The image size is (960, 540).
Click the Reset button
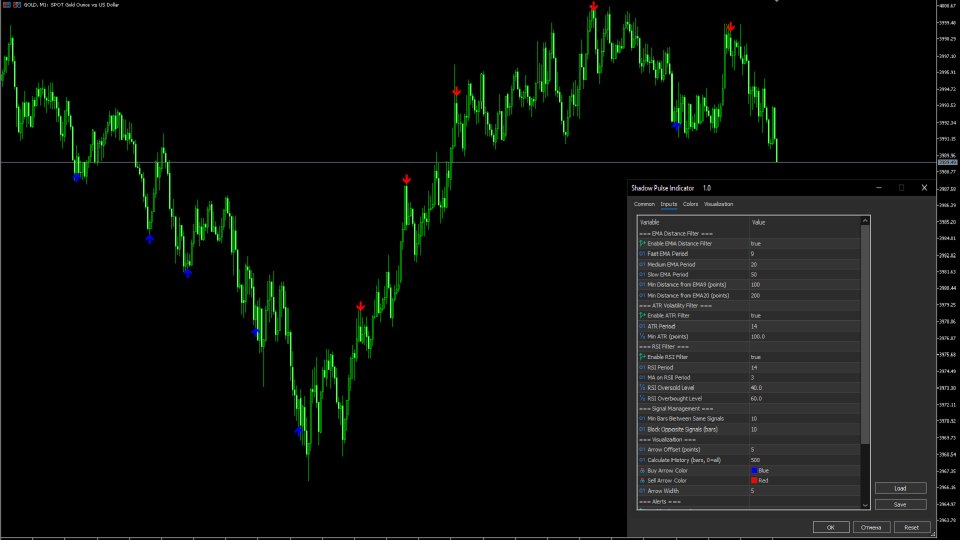pos(912,527)
